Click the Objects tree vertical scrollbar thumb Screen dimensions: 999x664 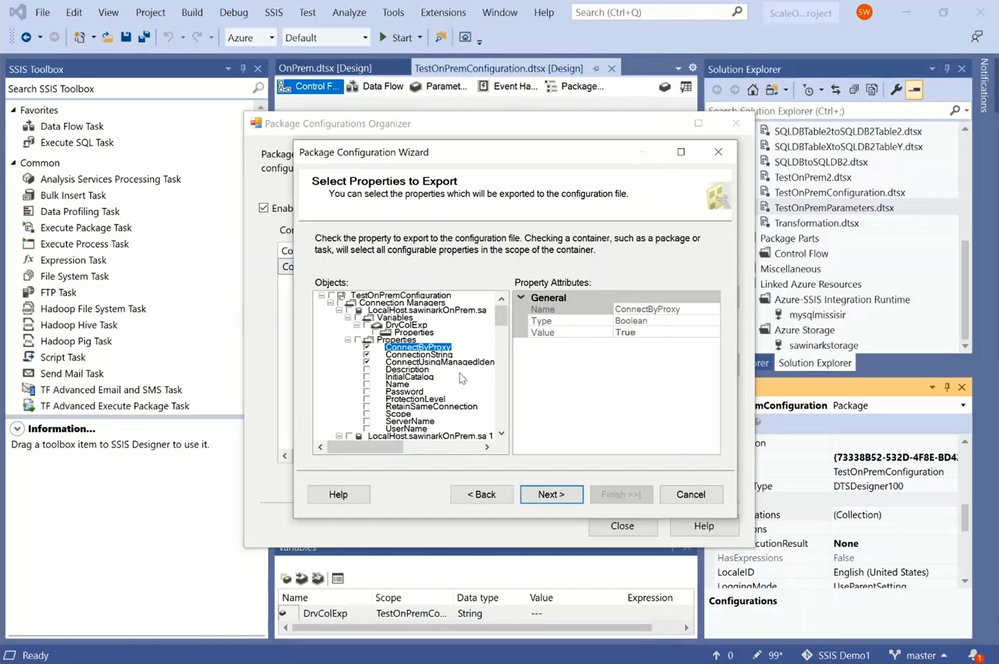point(501,315)
